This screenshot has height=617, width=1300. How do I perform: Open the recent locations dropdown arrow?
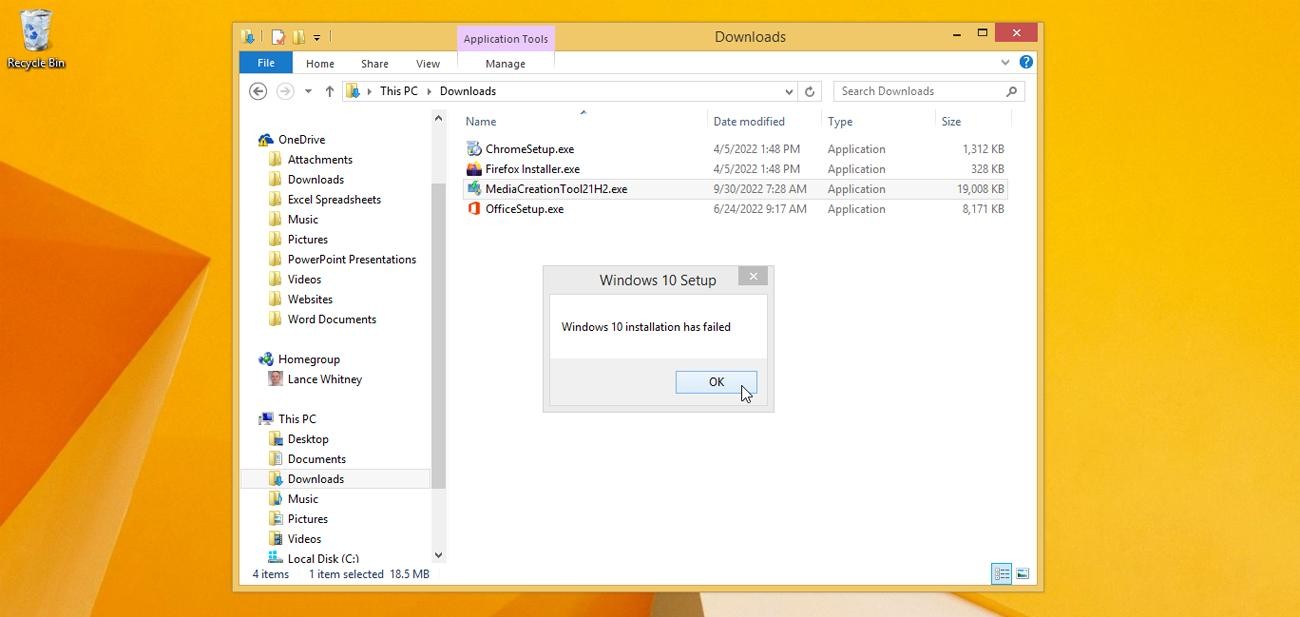coord(308,91)
